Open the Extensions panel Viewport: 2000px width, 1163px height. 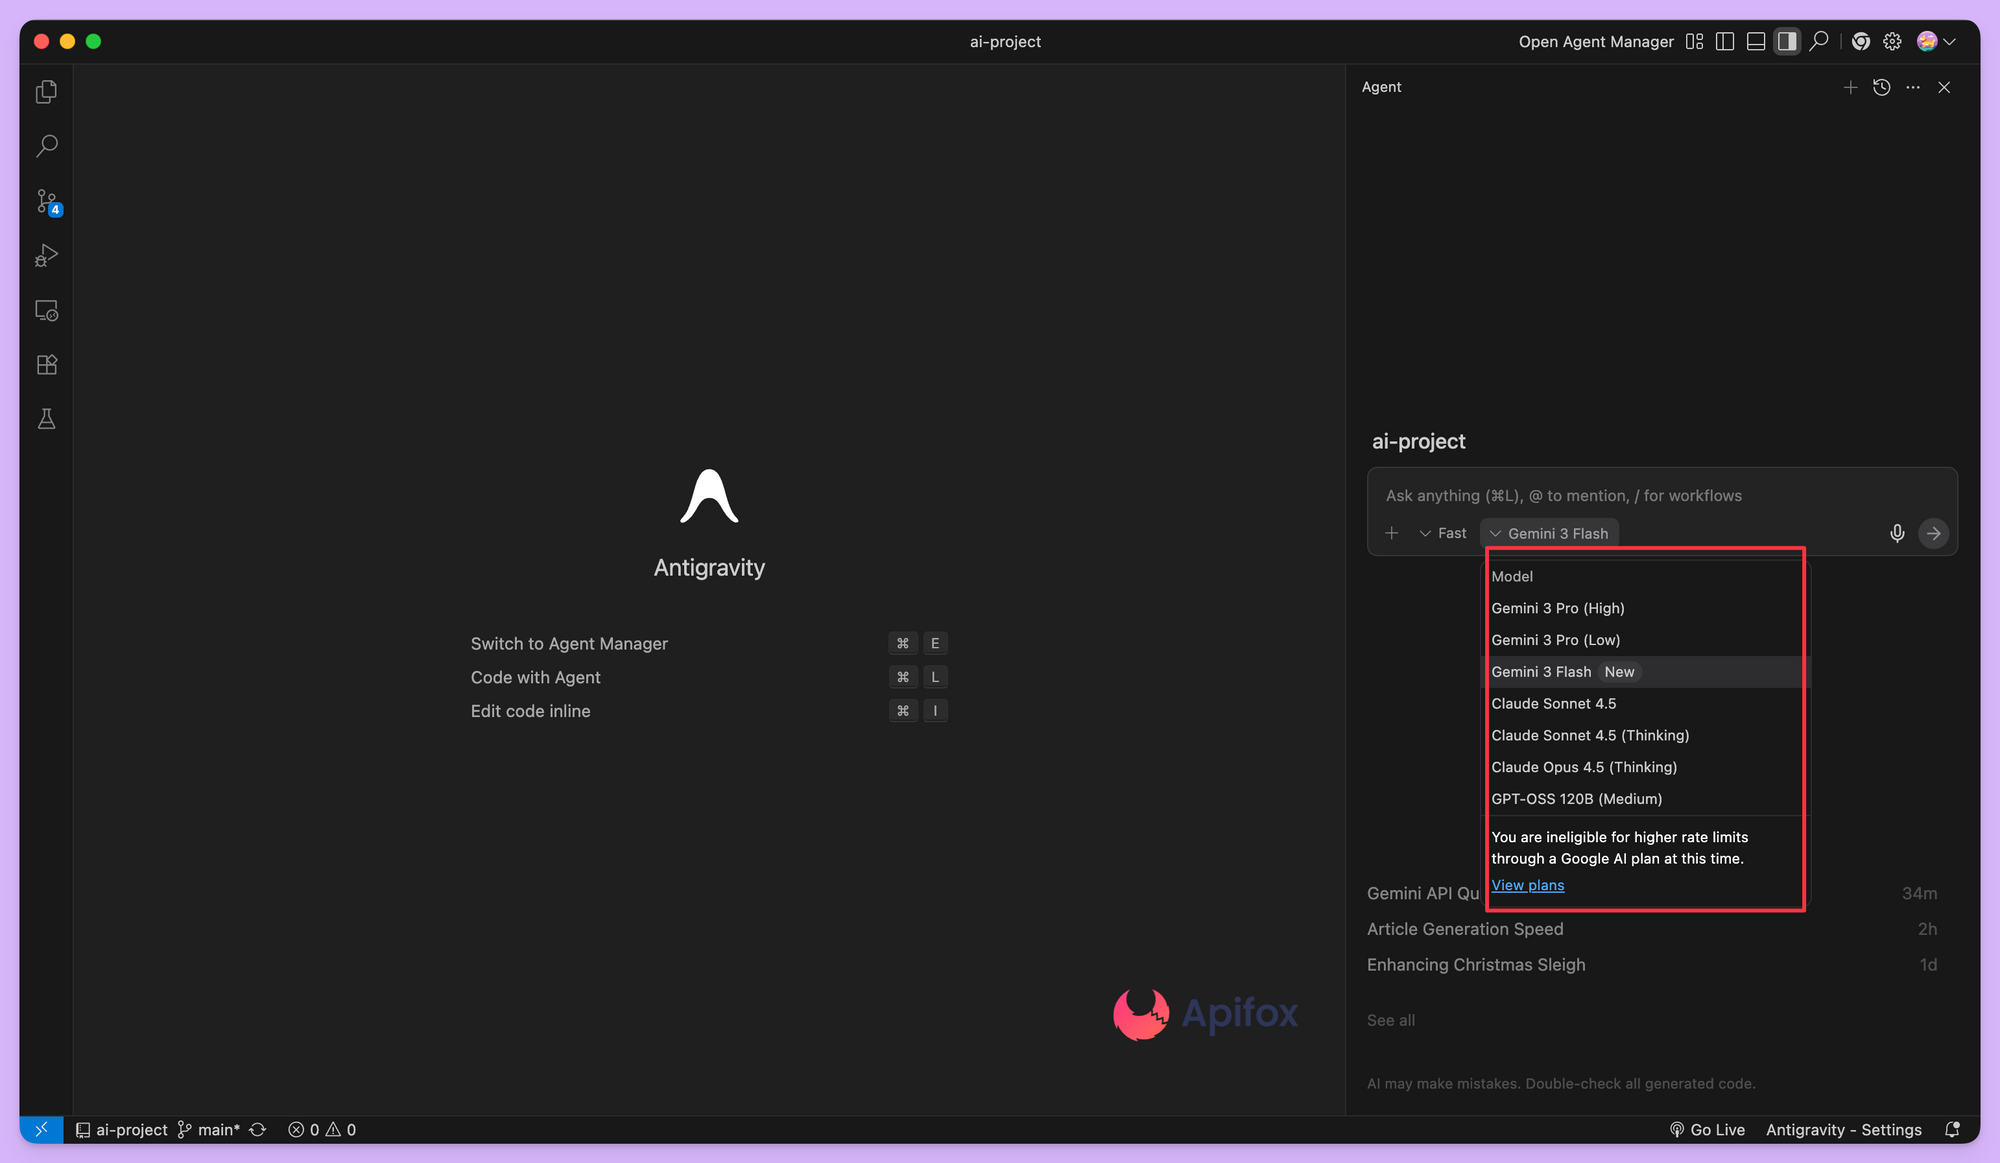46,364
